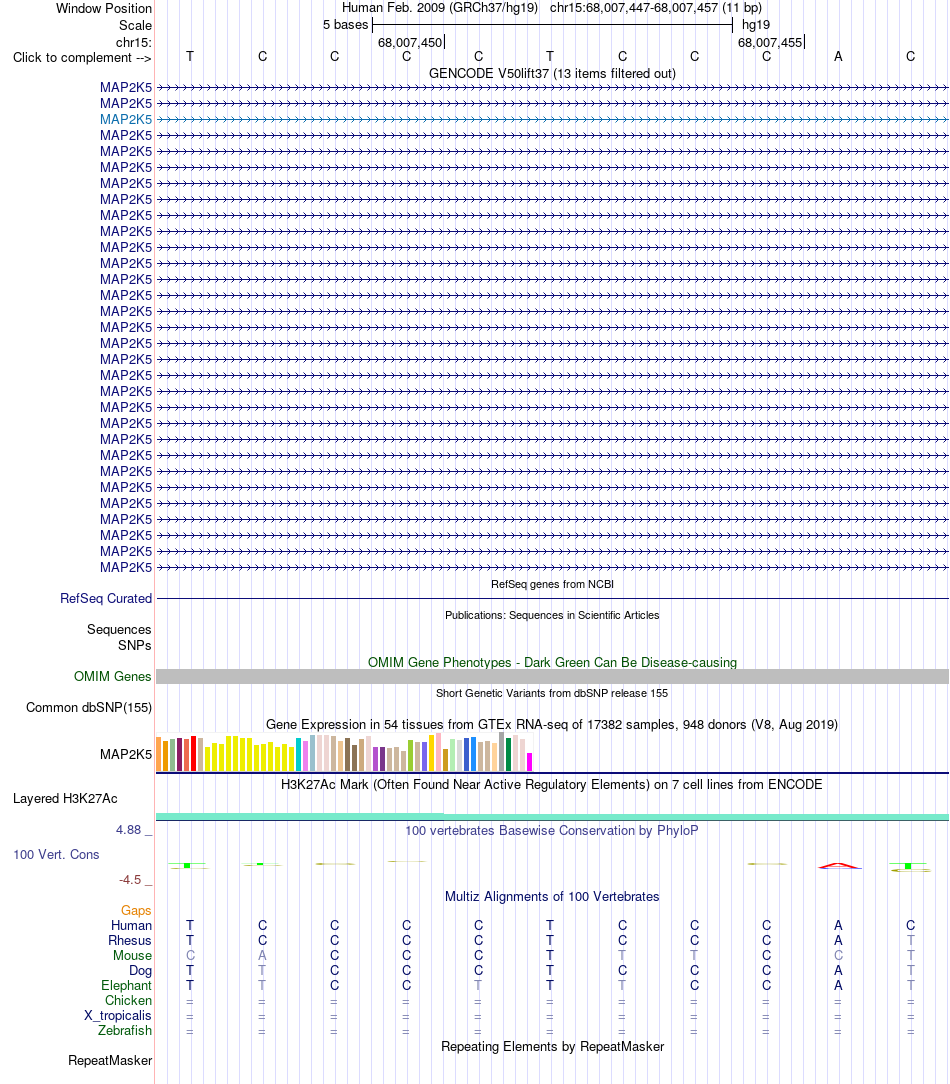Open 'RefSeq genes from NCBI' track title
Viewport: 950px width, 1084px height.
[552, 584]
